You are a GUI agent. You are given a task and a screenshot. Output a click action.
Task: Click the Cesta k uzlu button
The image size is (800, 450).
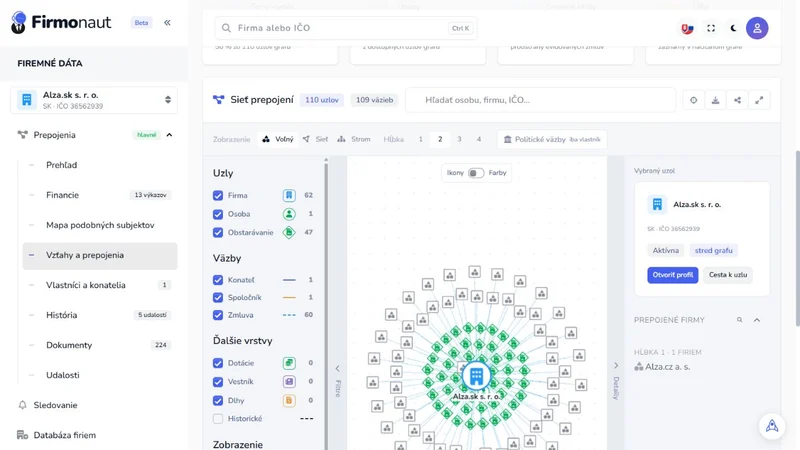click(x=728, y=275)
